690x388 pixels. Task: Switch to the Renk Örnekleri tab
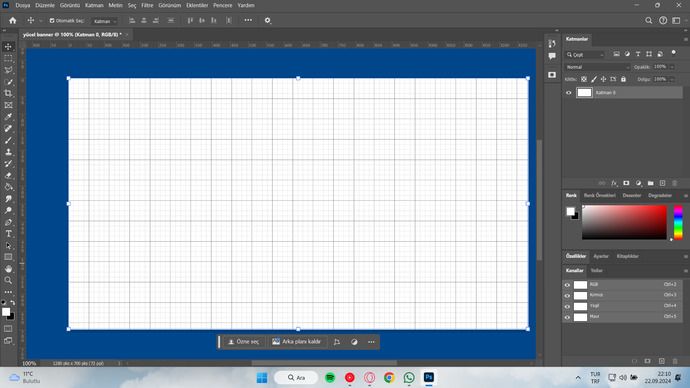pos(599,195)
